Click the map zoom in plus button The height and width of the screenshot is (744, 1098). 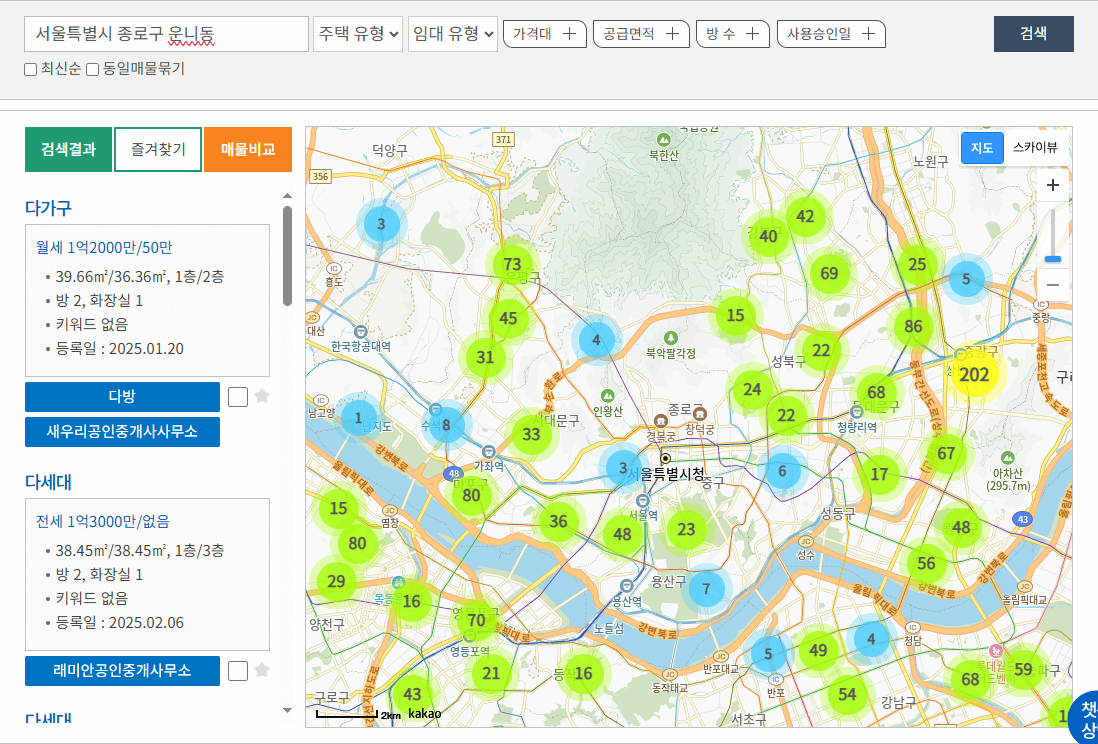click(1052, 186)
